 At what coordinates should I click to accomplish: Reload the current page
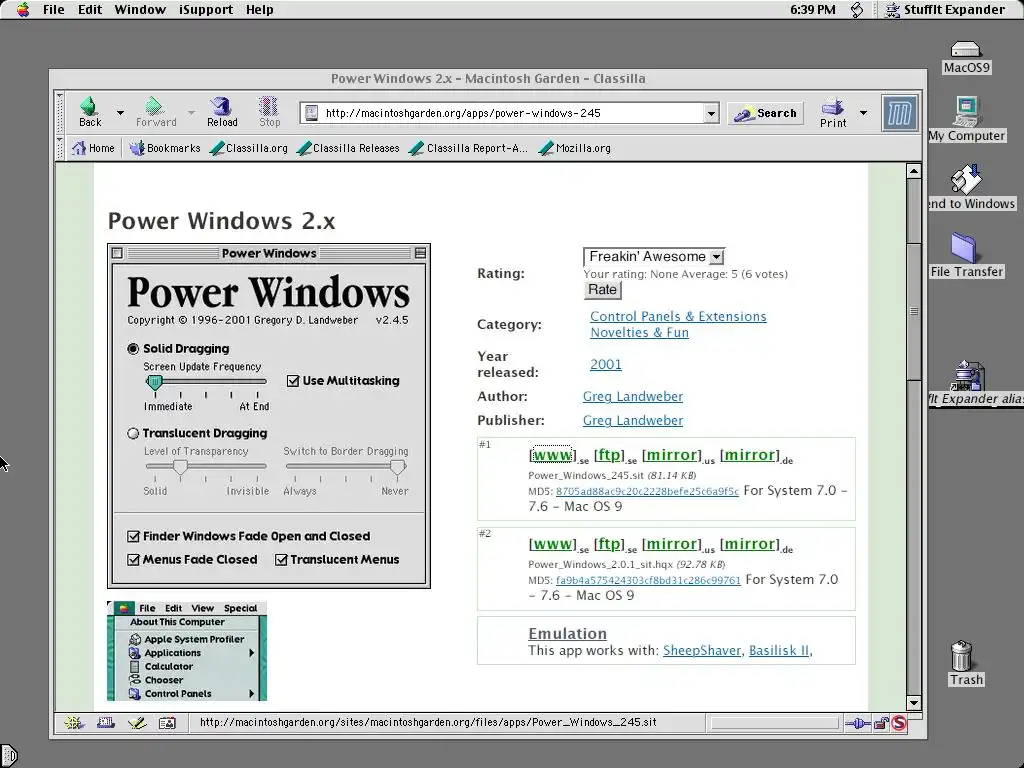coord(222,112)
